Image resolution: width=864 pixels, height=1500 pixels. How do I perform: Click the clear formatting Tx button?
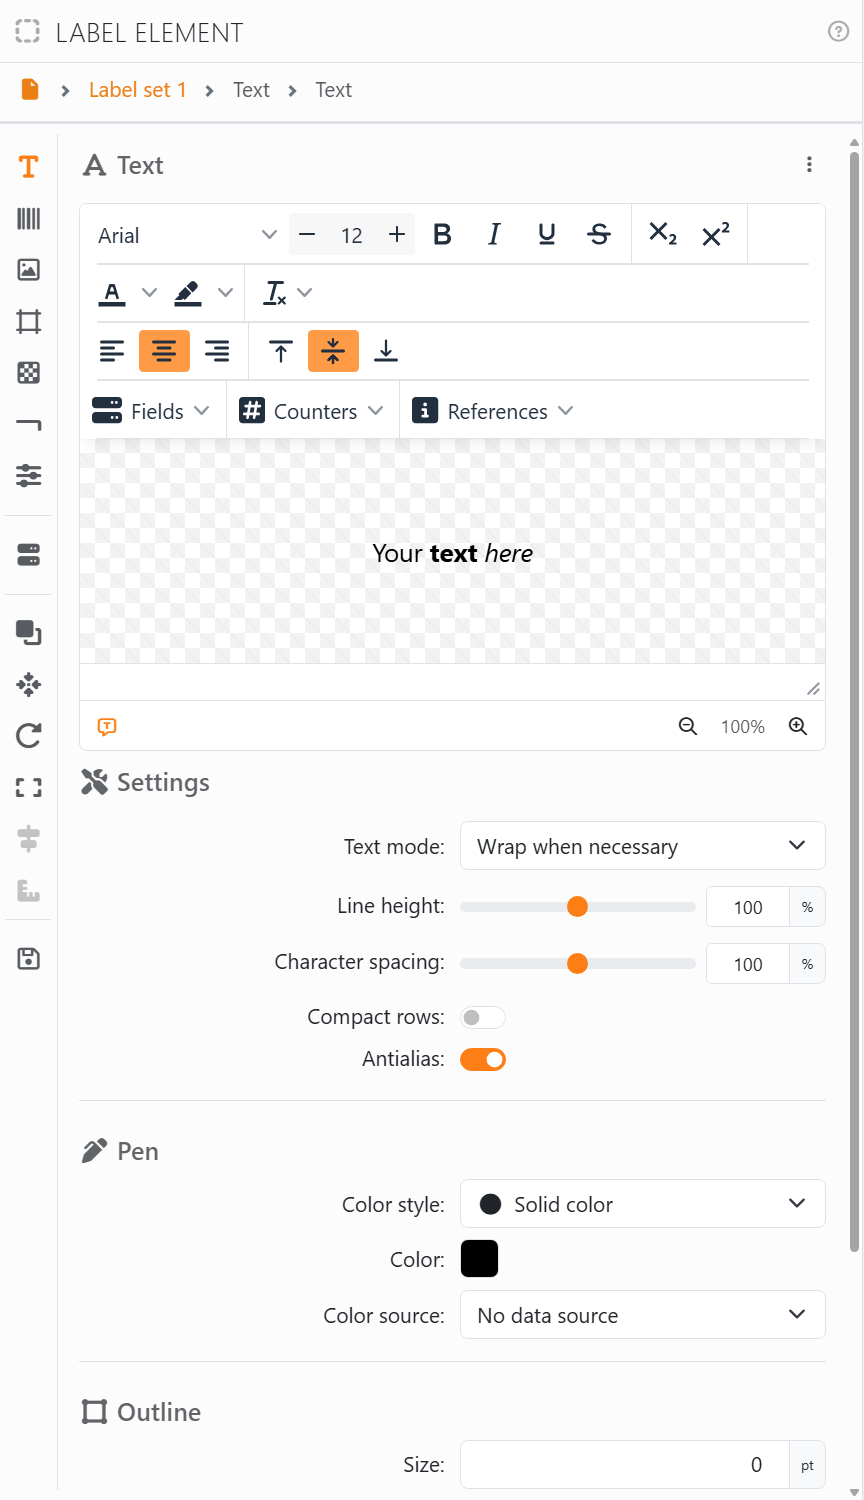pos(275,293)
